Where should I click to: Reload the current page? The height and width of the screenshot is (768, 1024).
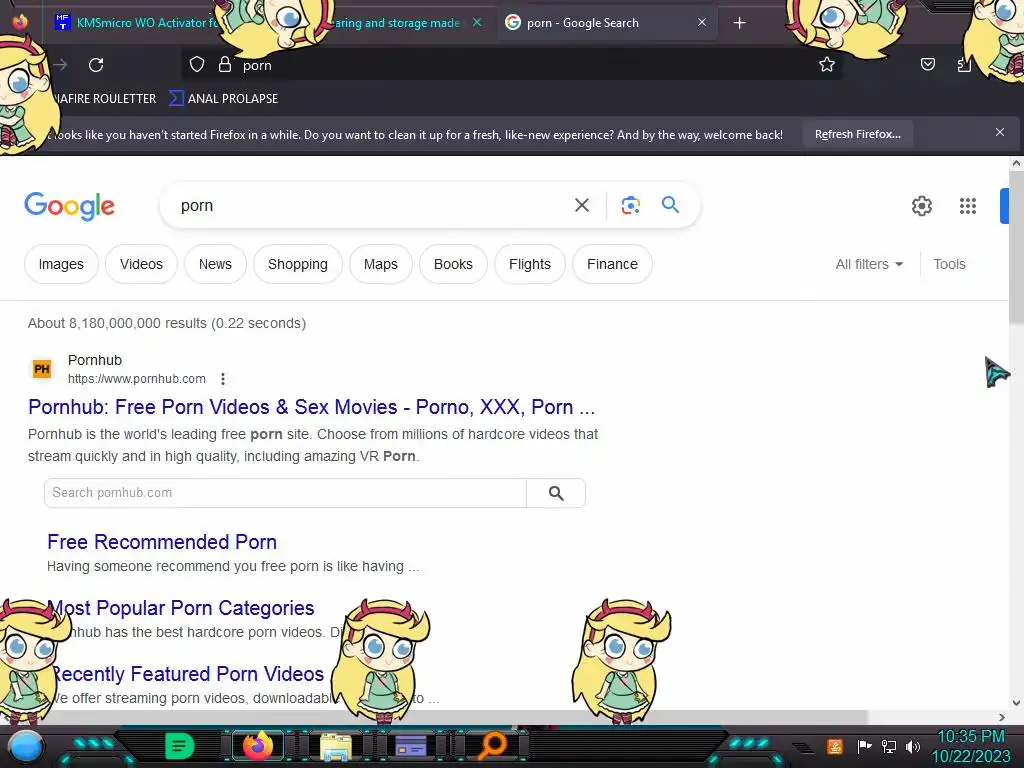click(96, 65)
